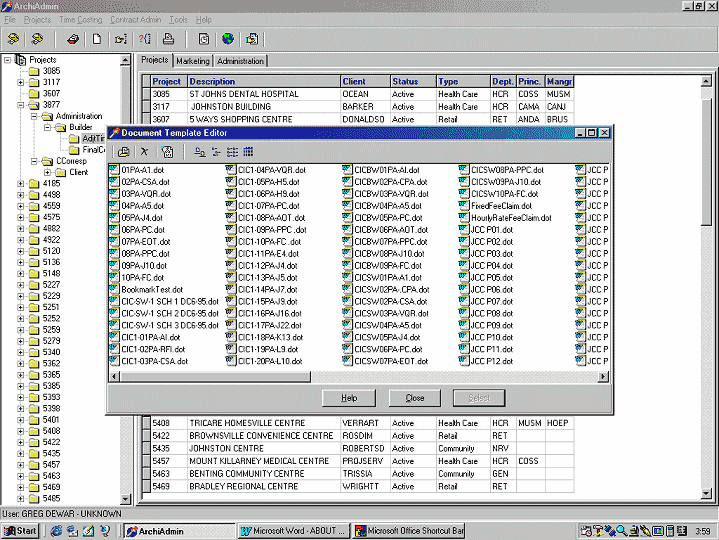Click template list horizontal scrollbar thumb
This screenshot has width=719, height=540.
pos(216,377)
